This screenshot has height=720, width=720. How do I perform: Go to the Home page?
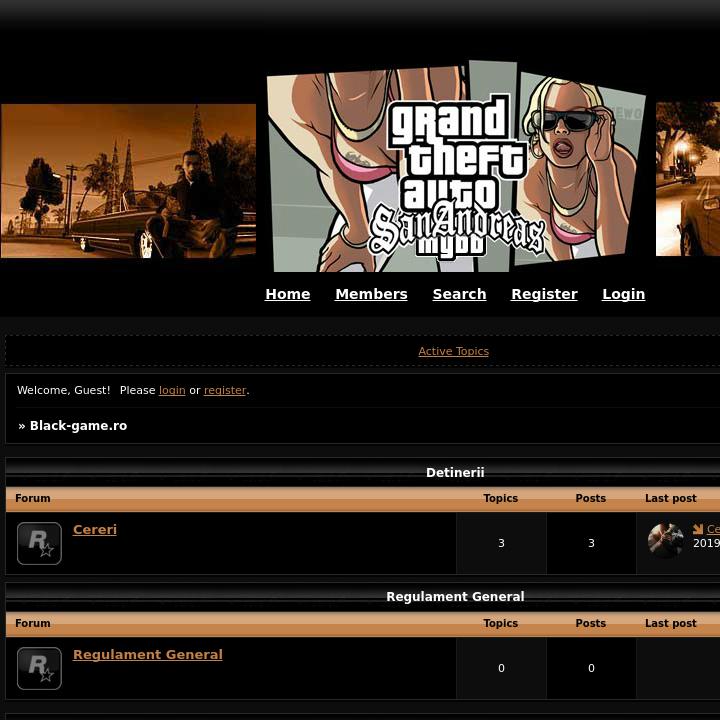pos(287,294)
